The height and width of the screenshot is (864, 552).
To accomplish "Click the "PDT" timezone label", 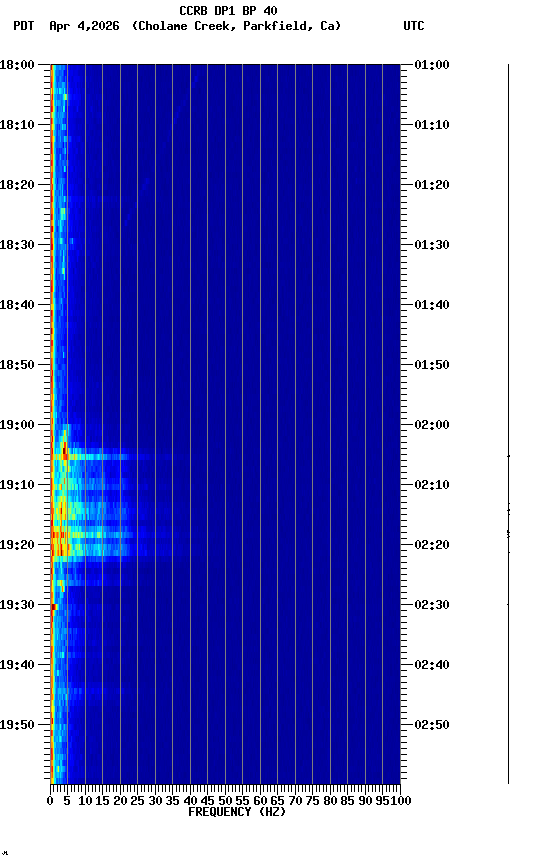I will tap(24, 26).
